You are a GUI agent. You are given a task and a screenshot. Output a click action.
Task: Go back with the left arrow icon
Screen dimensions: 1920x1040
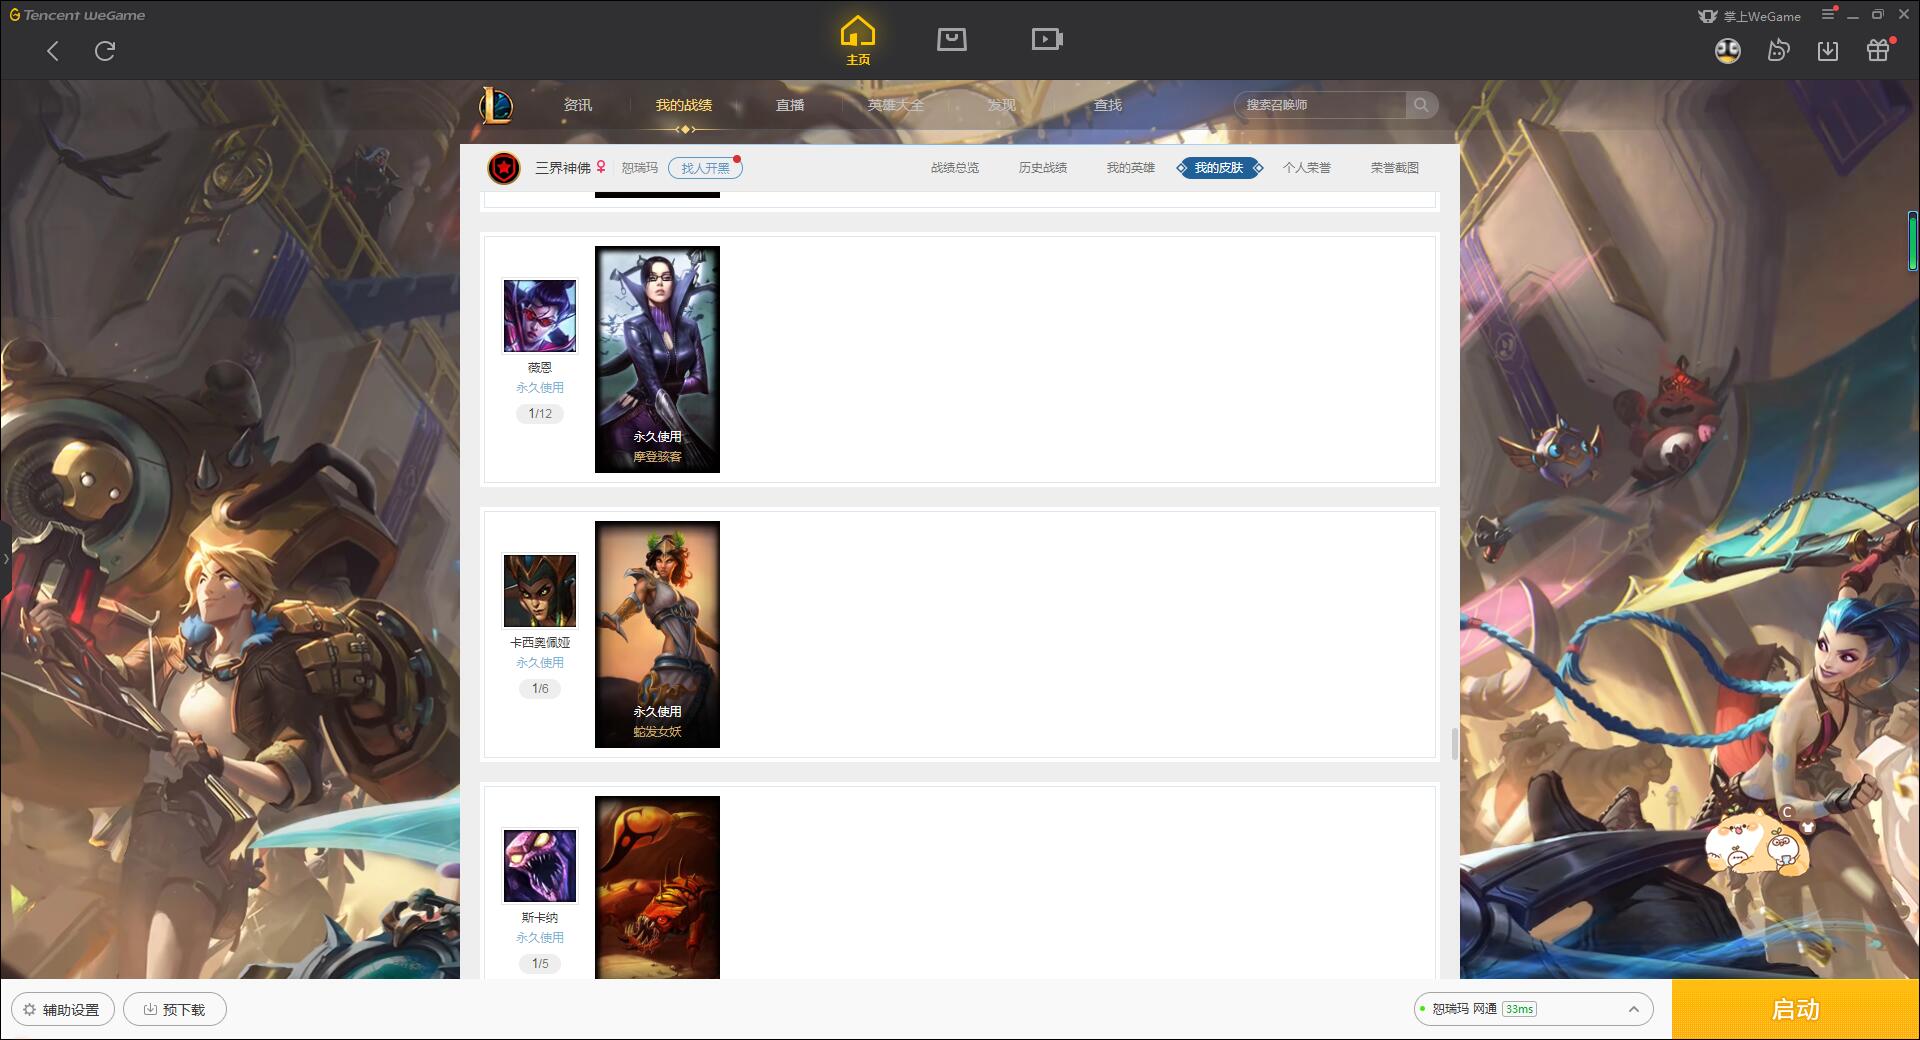pyautogui.click(x=53, y=51)
